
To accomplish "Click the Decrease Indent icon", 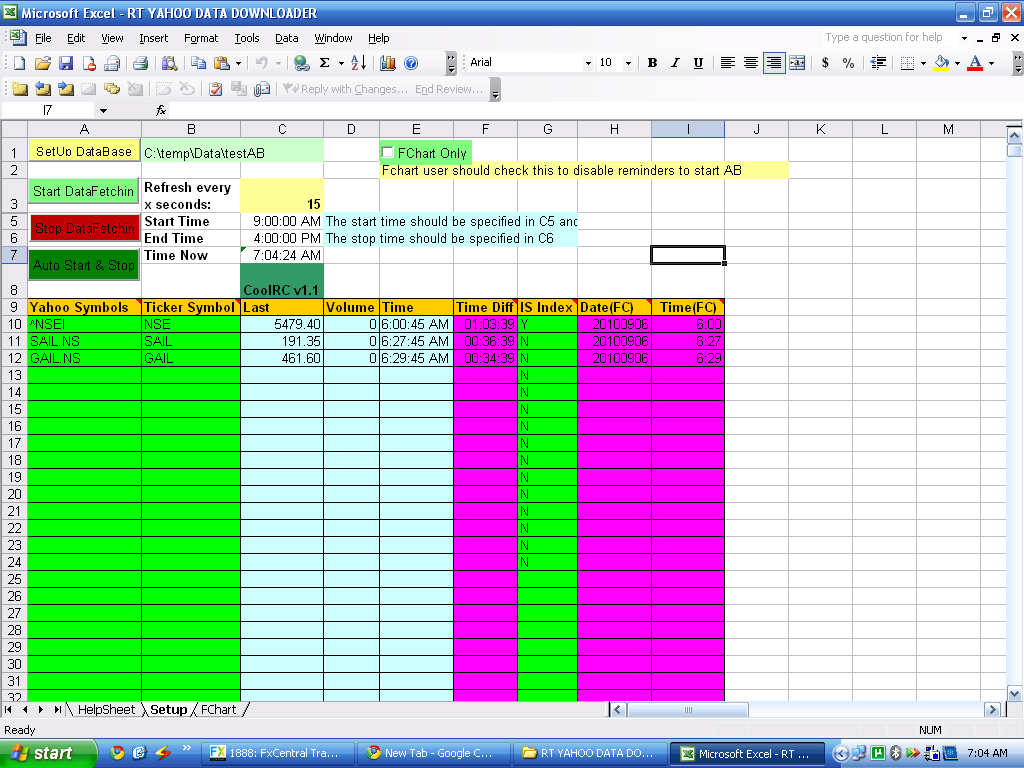I will click(x=878, y=63).
